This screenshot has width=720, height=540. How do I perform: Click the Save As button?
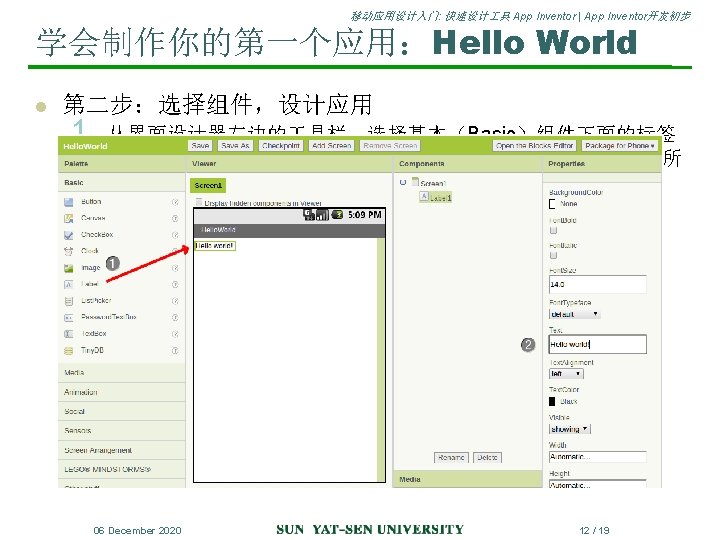(x=235, y=146)
